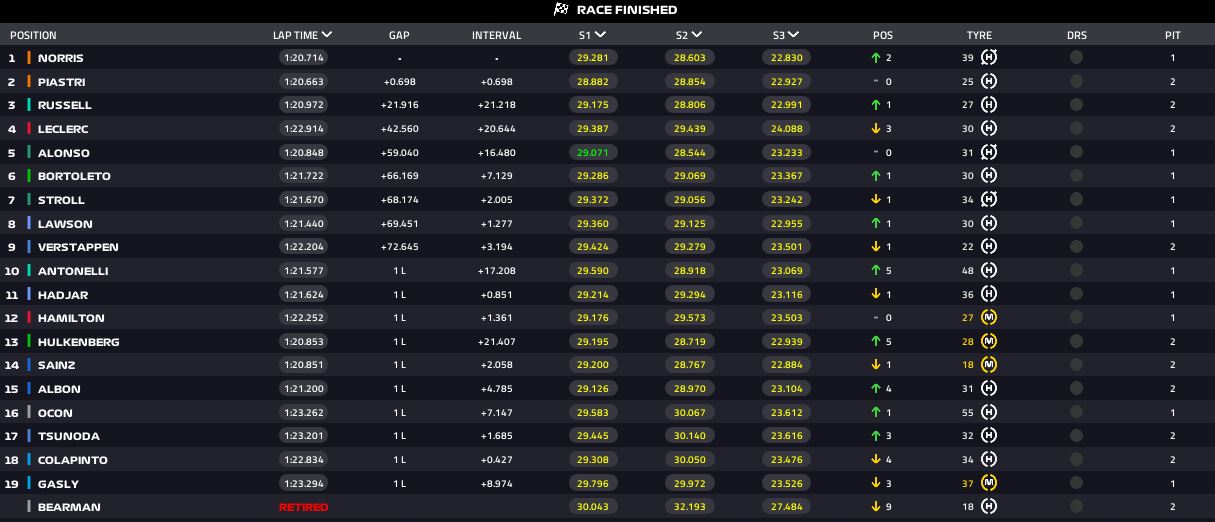Click Hamilton's medium tyre icon

pos(989,318)
